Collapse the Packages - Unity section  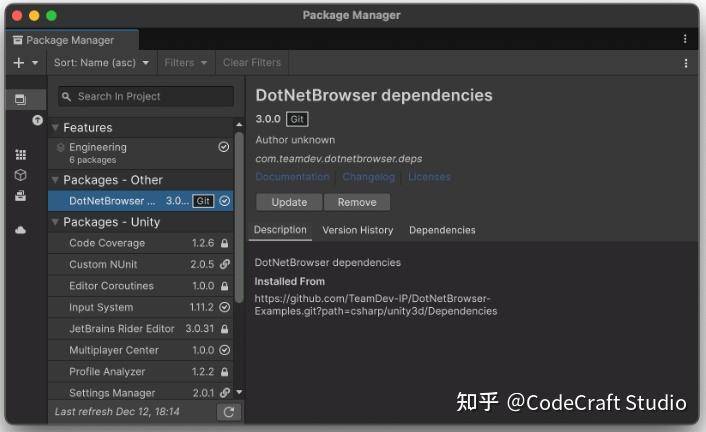point(55,222)
